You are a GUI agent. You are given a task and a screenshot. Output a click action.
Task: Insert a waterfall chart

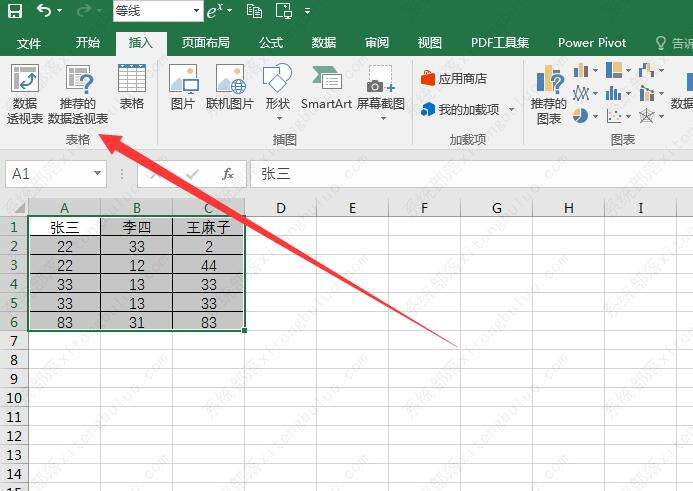tap(647, 70)
